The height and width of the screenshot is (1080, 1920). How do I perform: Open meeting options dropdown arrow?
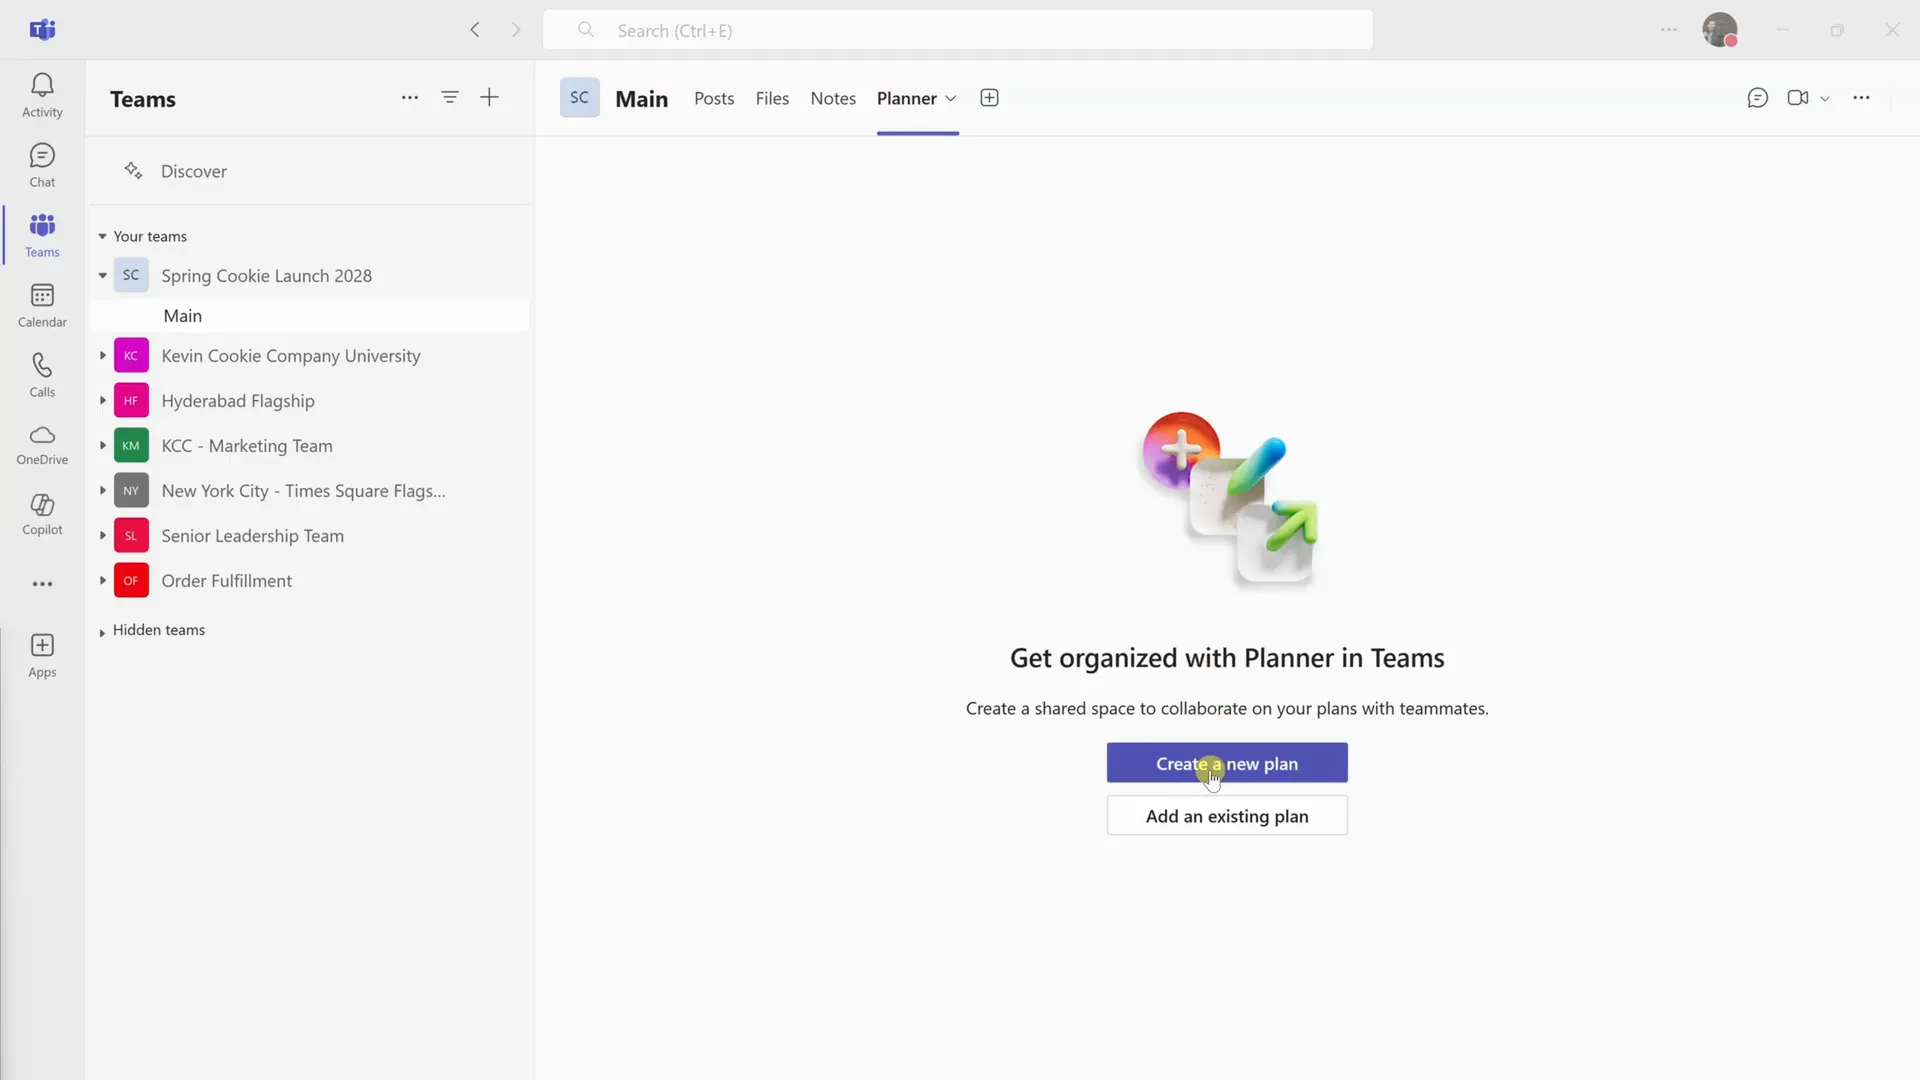coord(1825,98)
